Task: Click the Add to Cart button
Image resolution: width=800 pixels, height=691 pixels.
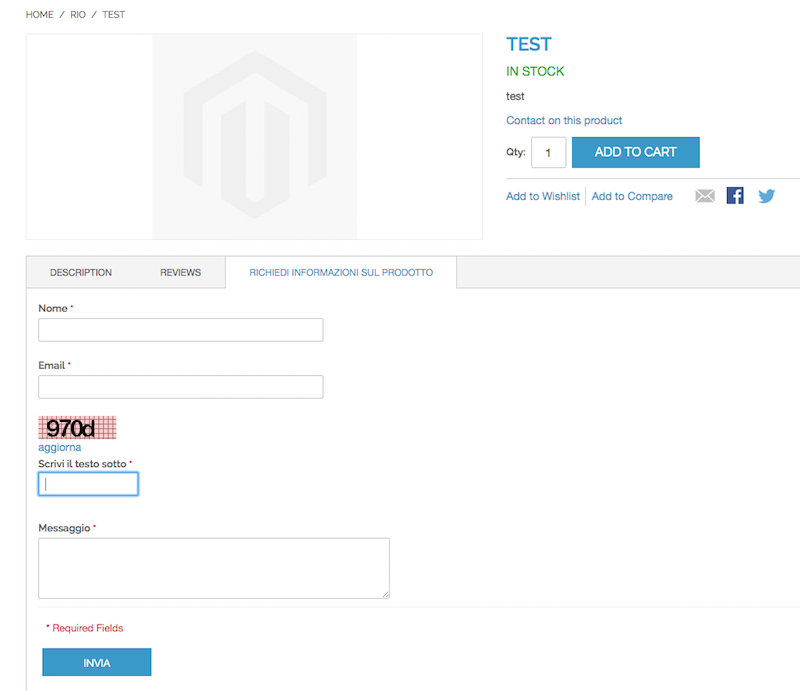Action: [636, 152]
